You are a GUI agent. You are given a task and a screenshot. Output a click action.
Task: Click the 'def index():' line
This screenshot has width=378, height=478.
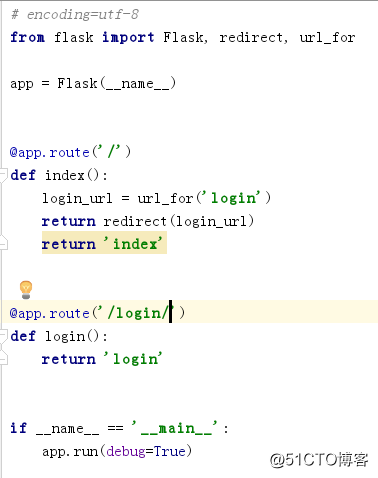59,175
